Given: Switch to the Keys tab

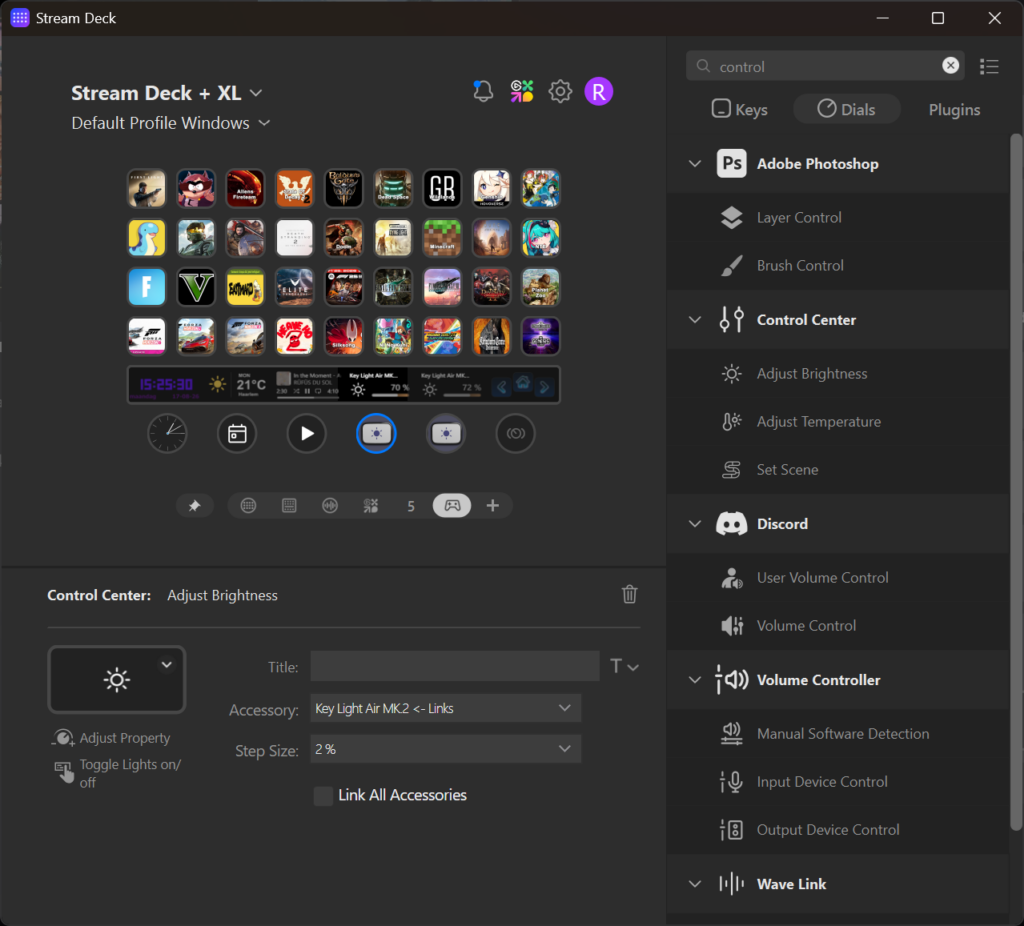Looking at the screenshot, I should [x=739, y=109].
